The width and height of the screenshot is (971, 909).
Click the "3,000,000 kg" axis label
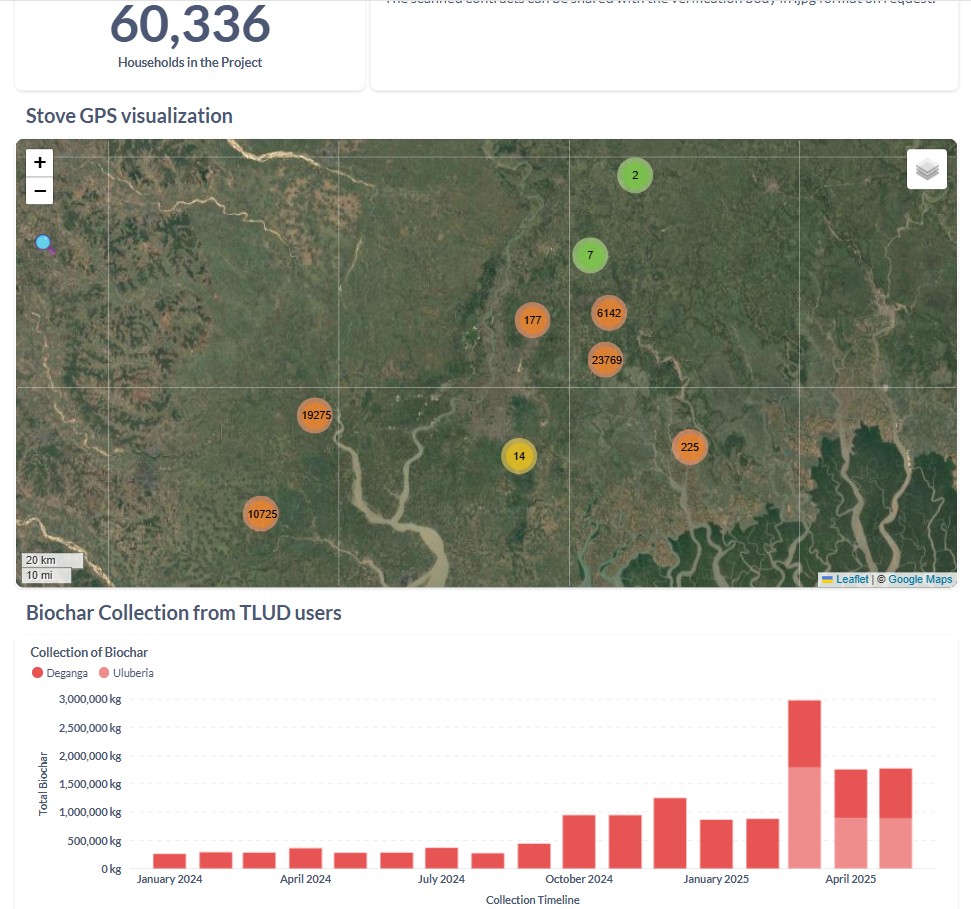pyautogui.click(x=90, y=699)
